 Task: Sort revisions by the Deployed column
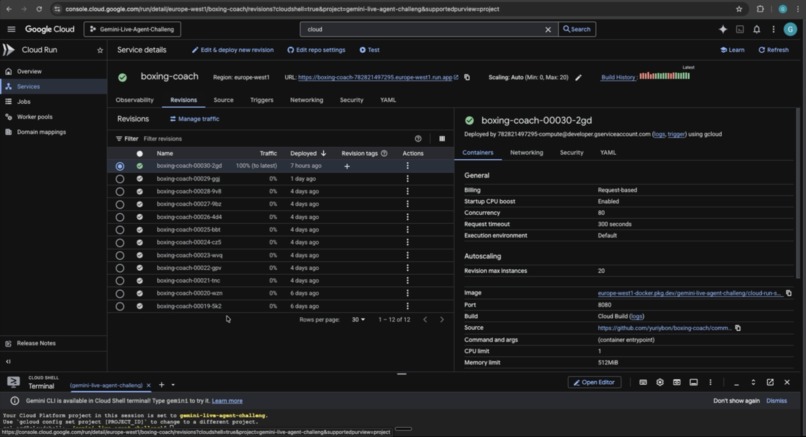point(308,153)
